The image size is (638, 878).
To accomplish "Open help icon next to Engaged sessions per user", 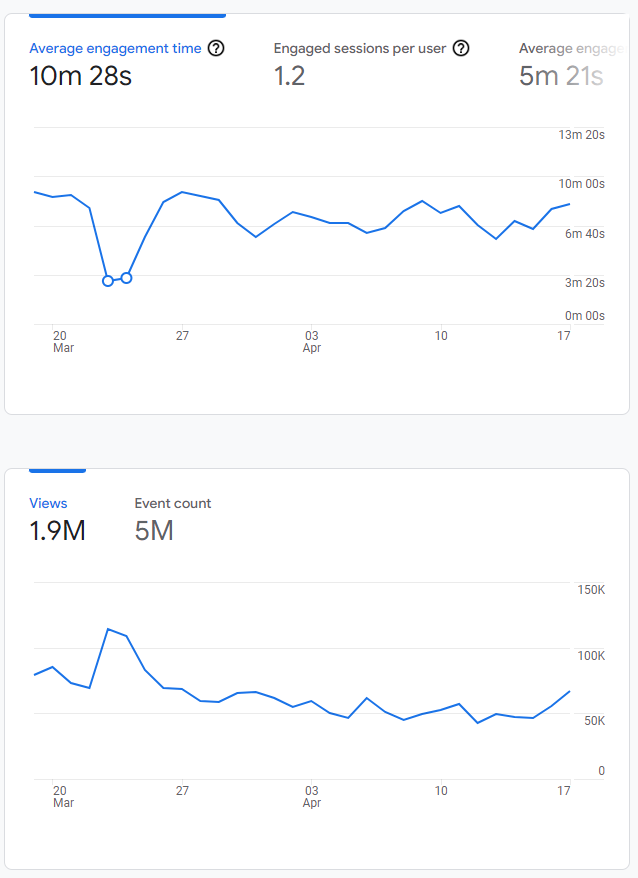I will pos(461,48).
